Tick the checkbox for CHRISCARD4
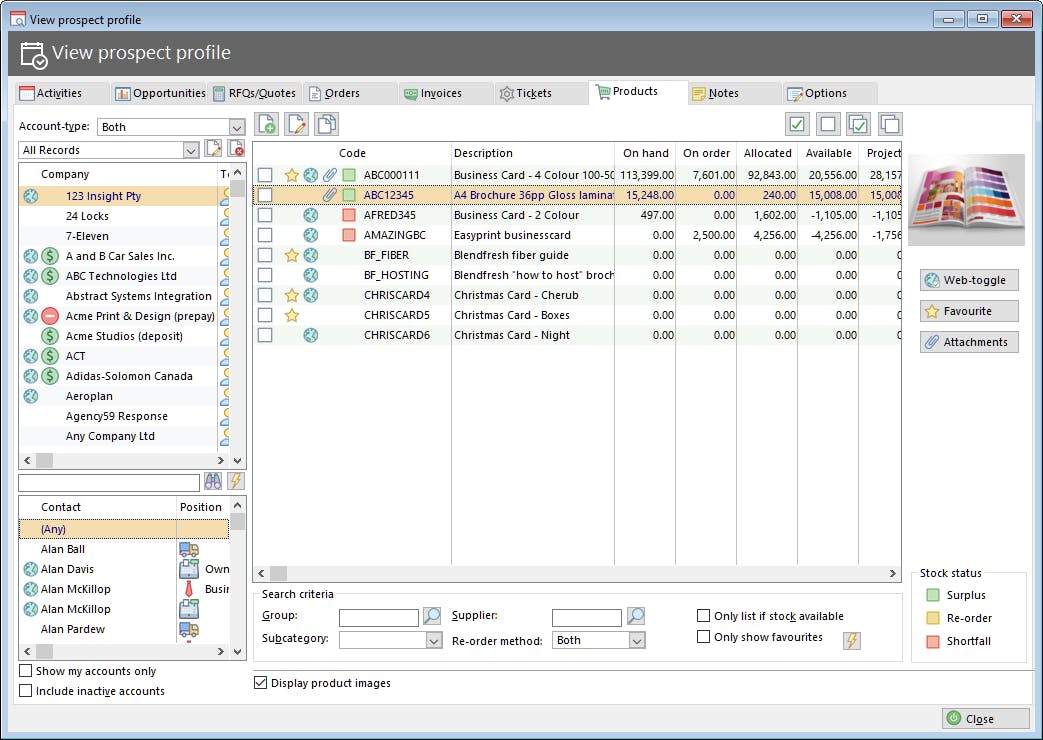The width and height of the screenshot is (1043, 740). 265,295
